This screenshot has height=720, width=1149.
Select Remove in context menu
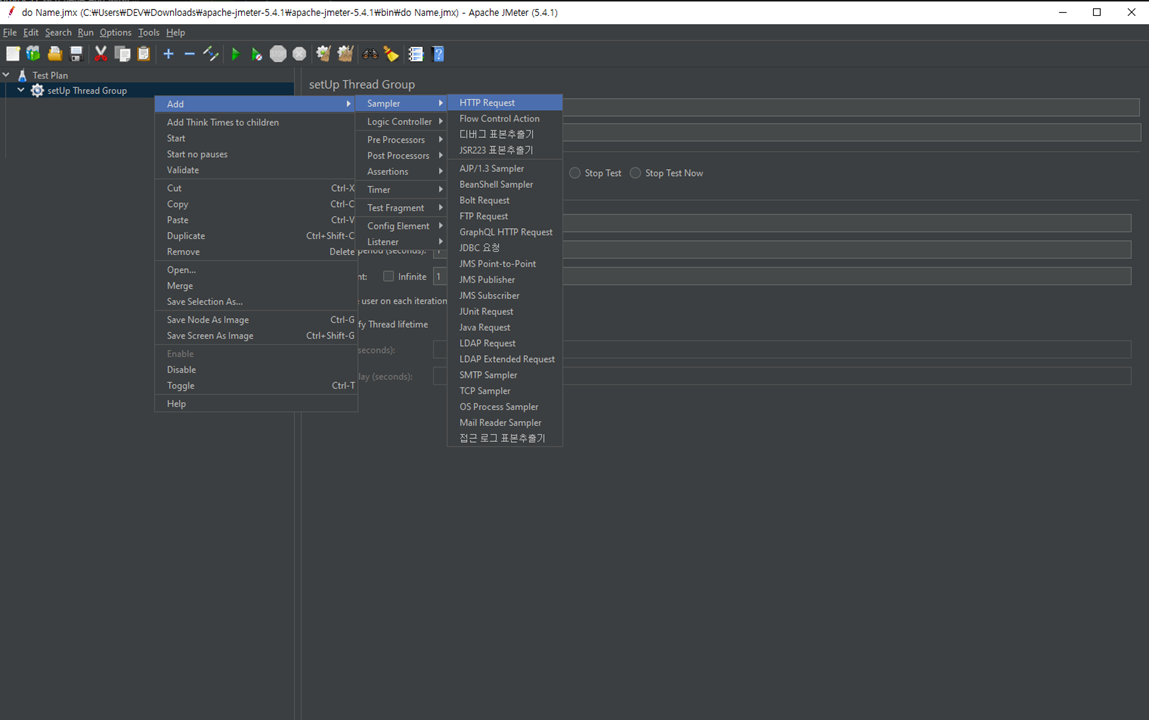pyautogui.click(x=256, y=252)
